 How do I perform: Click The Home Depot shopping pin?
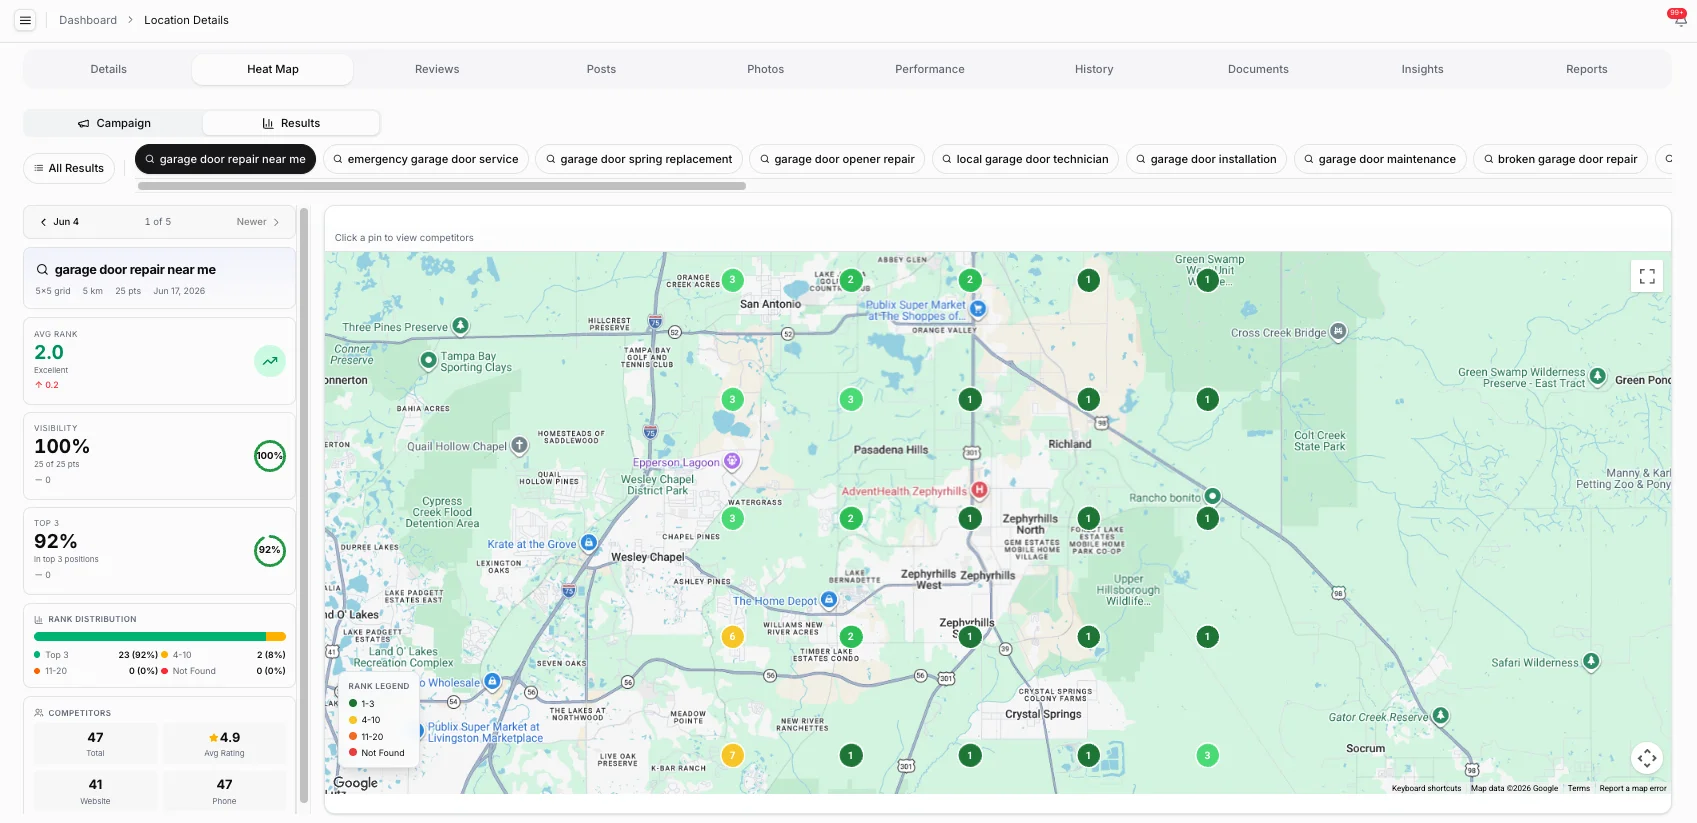coord(828,600)
